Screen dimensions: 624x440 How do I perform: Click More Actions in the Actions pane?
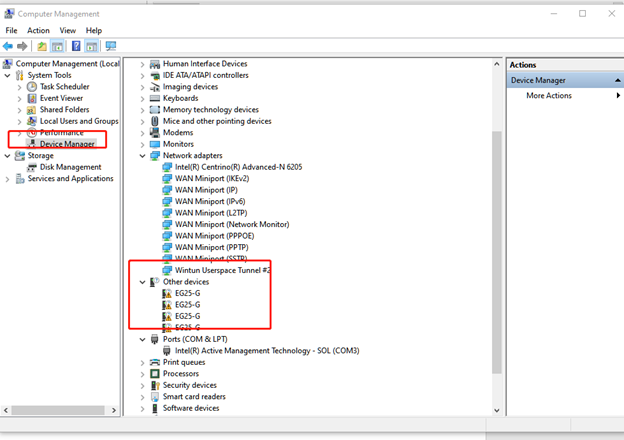coord(549,96)
